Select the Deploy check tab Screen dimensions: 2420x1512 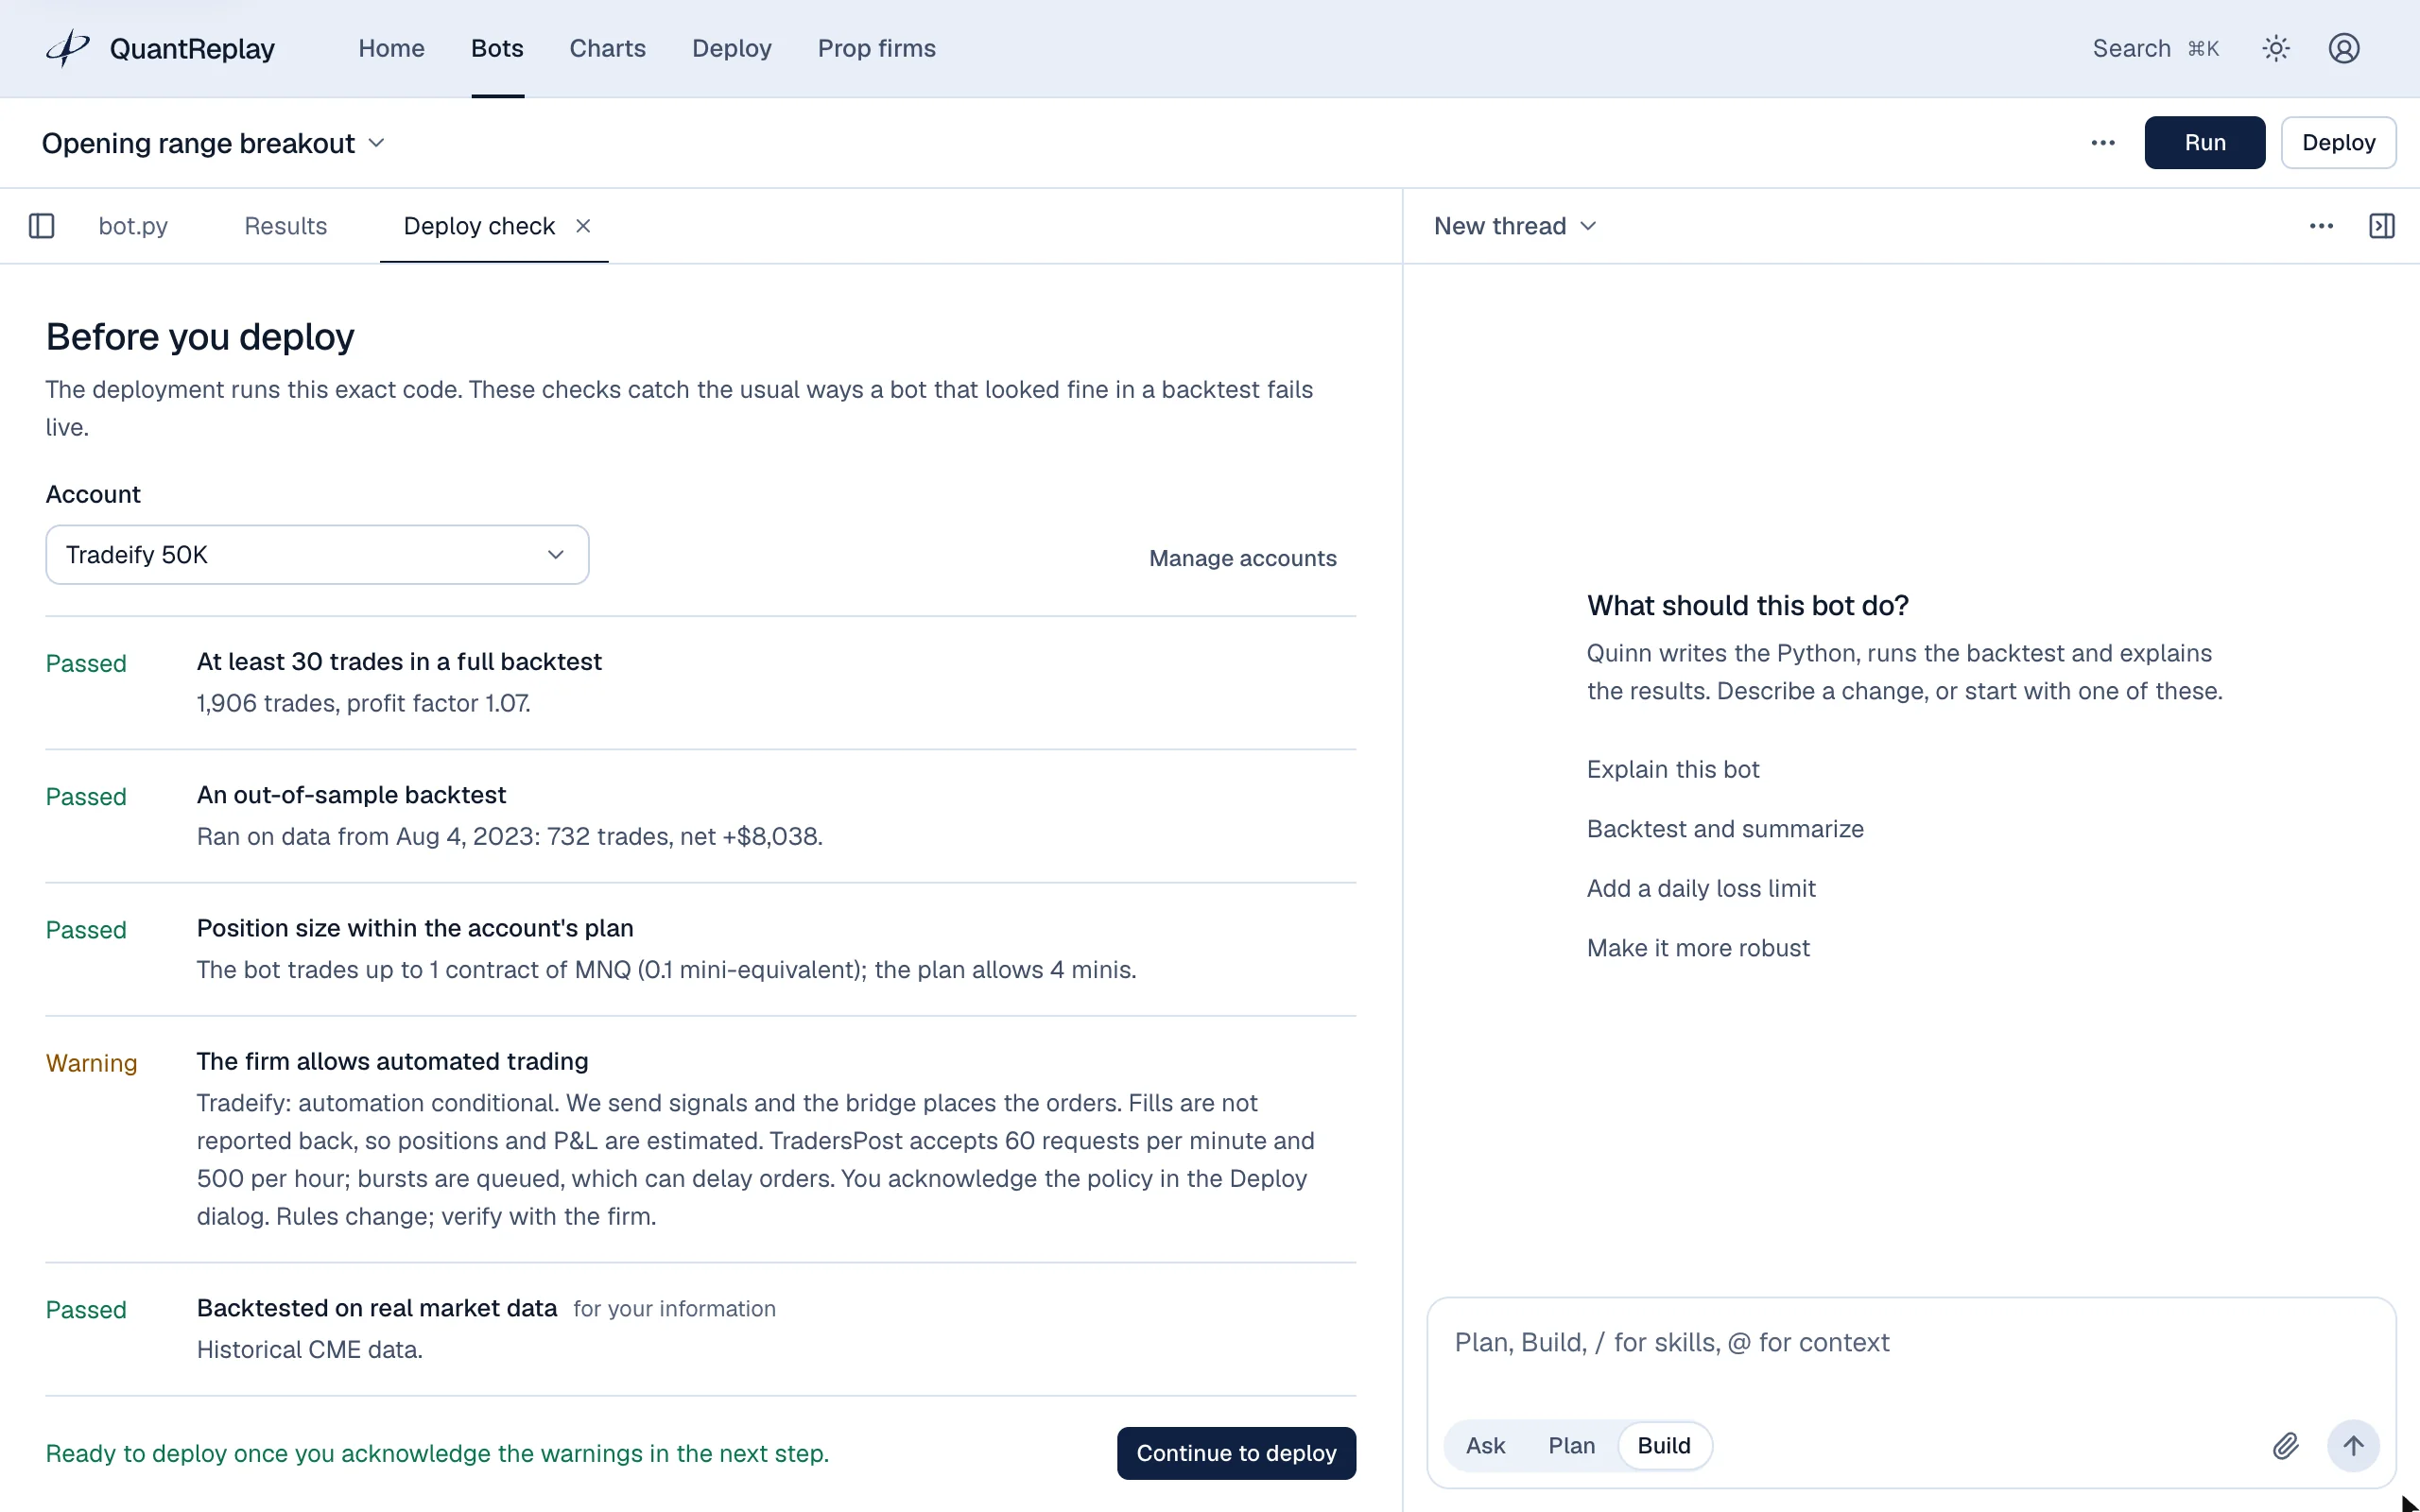click(479, 226)
